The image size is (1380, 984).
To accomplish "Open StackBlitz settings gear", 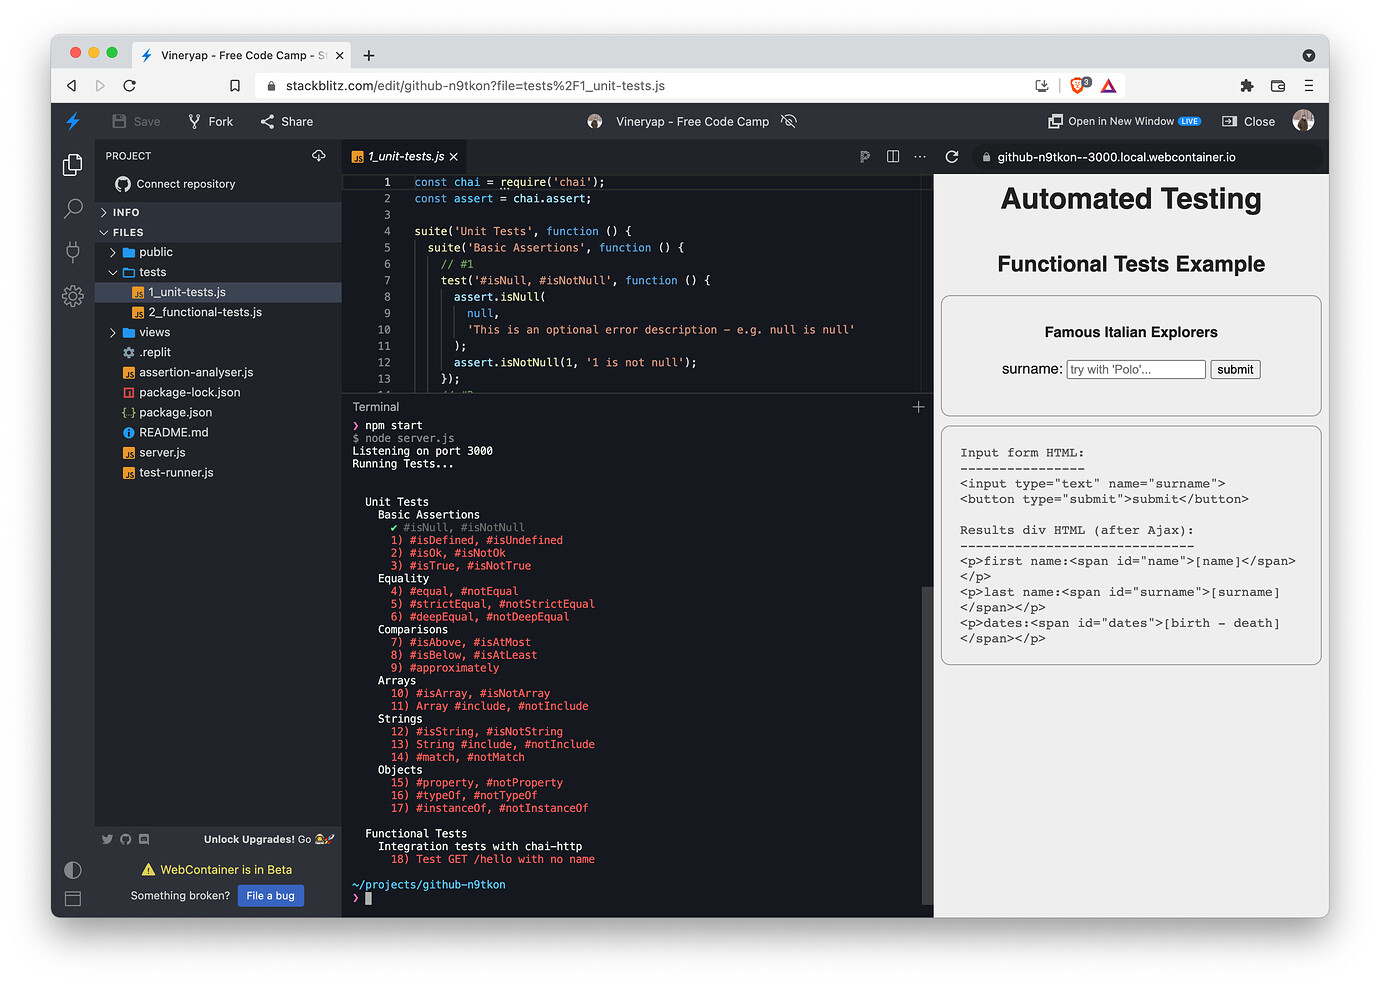I will [72, 296].
